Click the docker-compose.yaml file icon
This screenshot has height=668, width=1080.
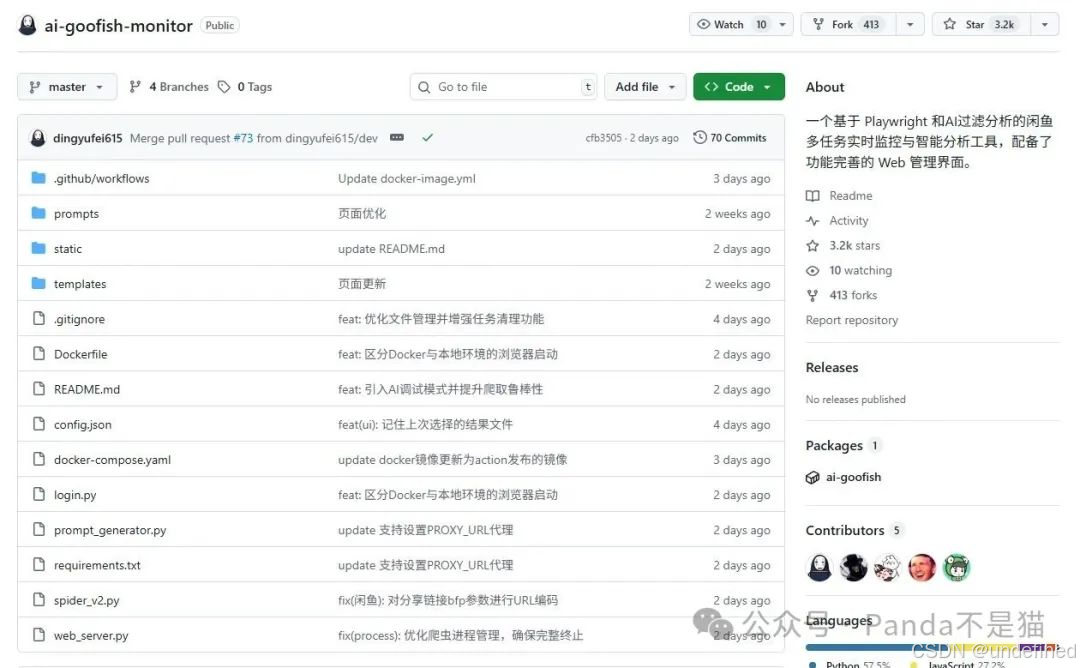(x=39, y=459)
